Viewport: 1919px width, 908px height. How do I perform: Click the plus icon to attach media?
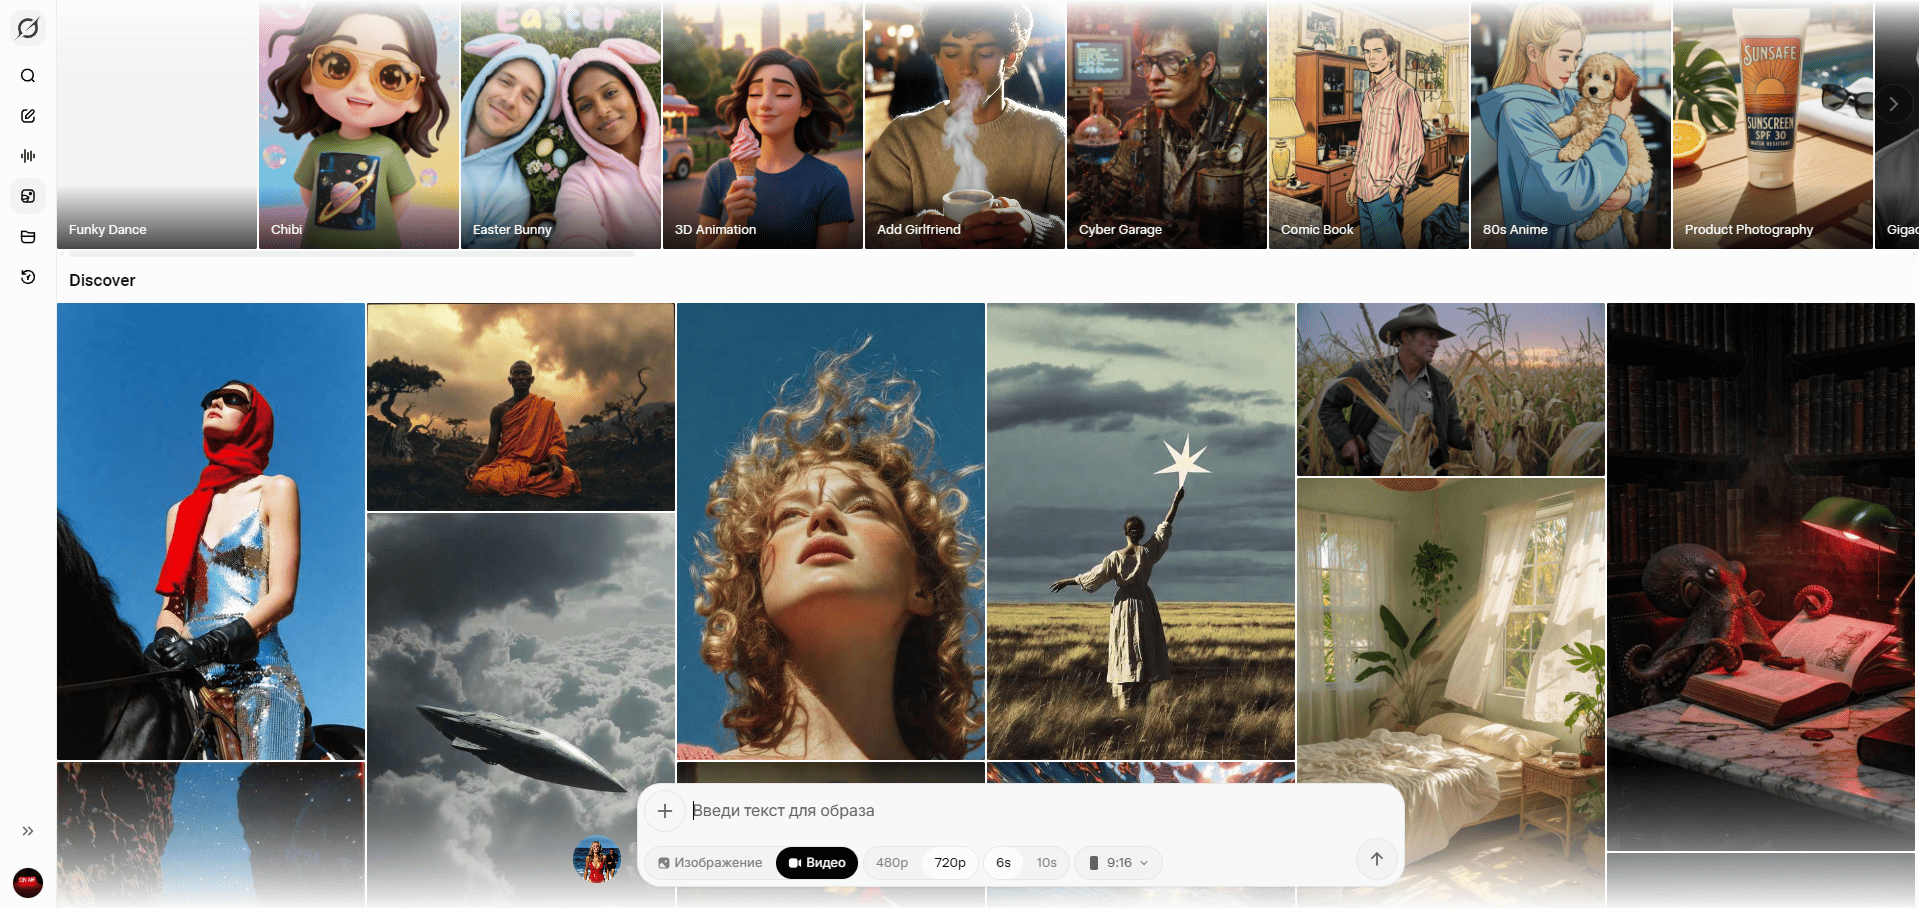[x=665, y=811]
